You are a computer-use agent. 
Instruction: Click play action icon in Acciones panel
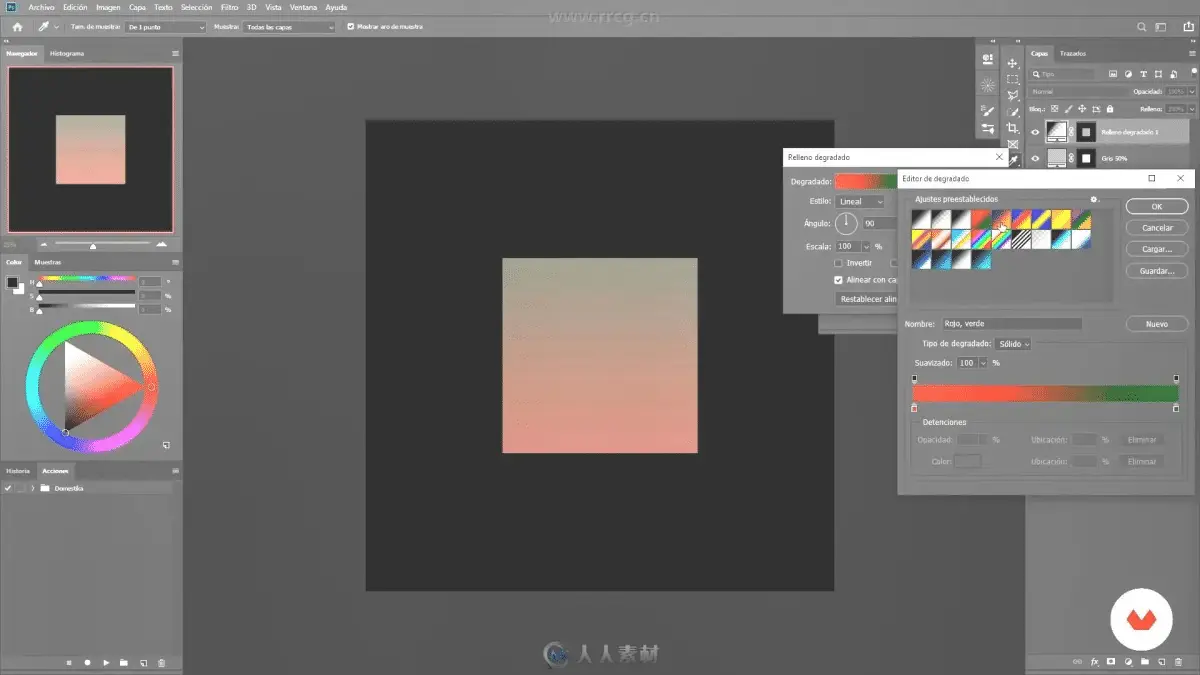coord(106,662)
